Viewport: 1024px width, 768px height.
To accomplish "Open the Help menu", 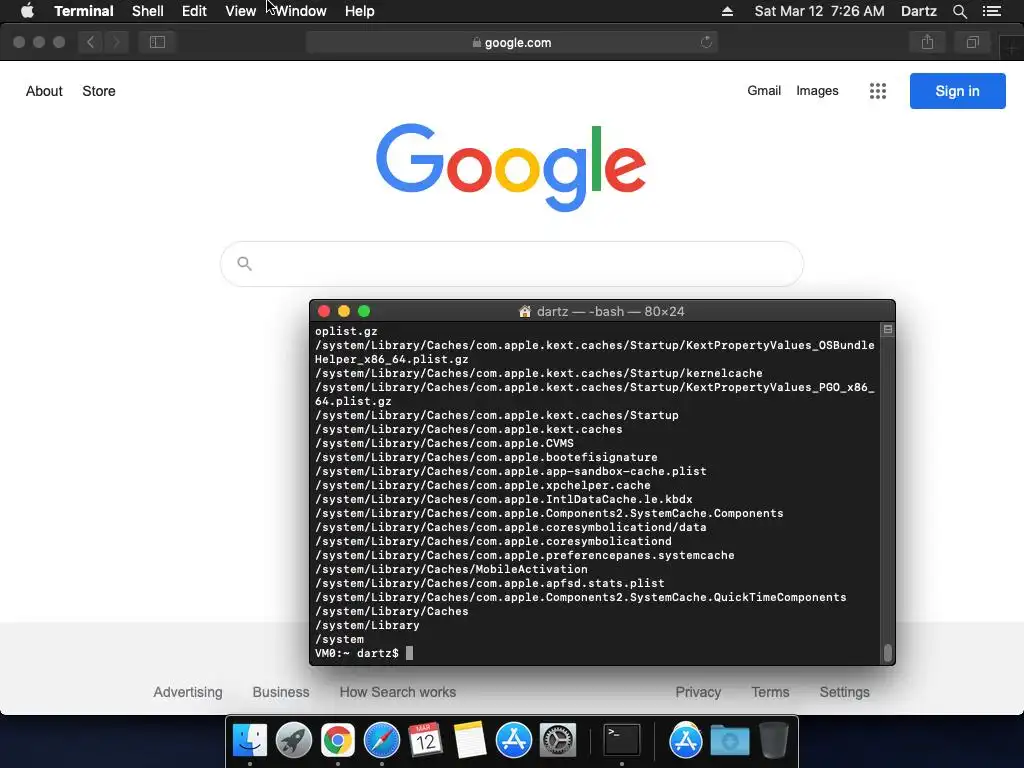I will [359, 11].
